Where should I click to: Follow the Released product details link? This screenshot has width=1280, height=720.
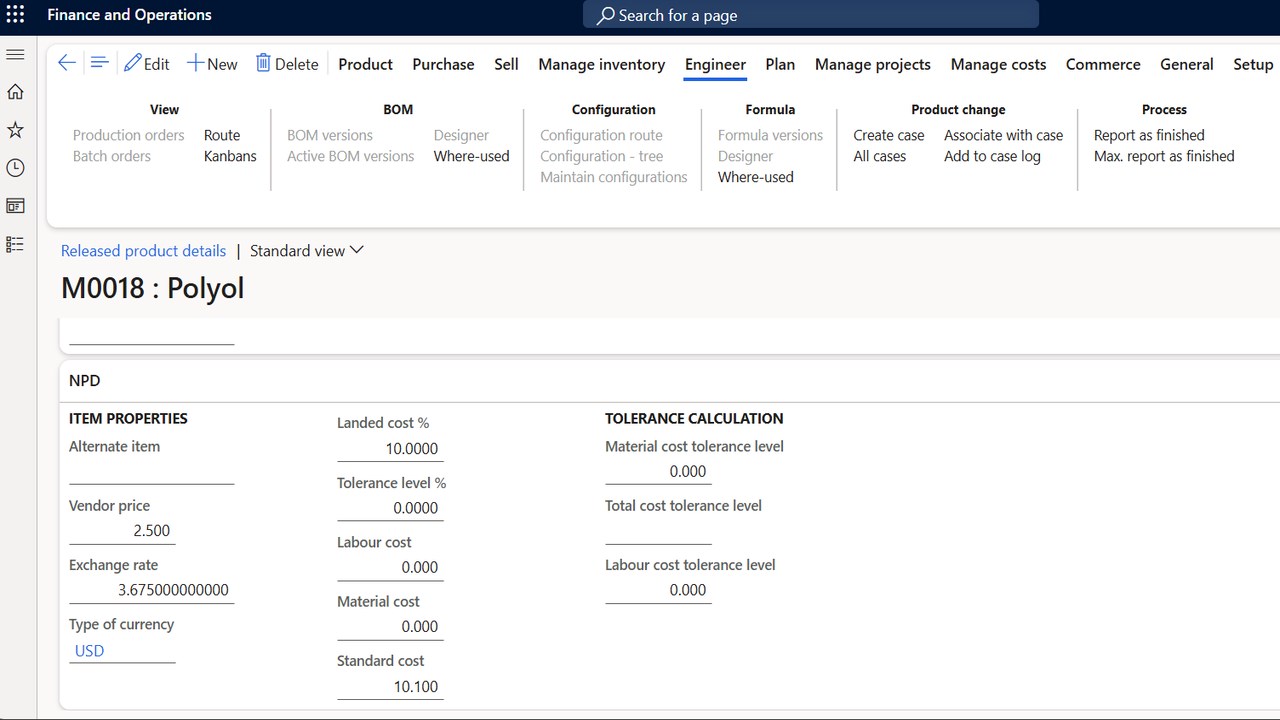pyautogui.click(x=143, y=251)
